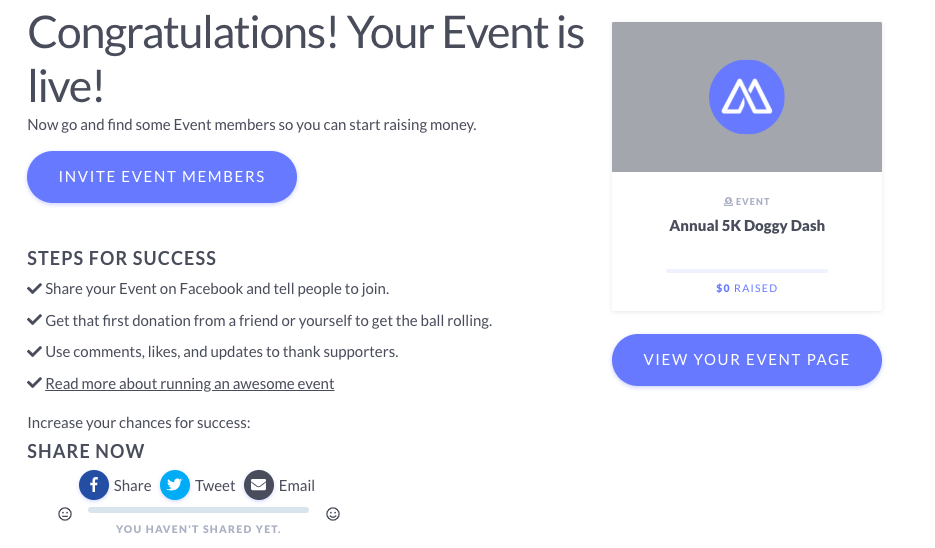935x548 pixels.
Task: Click the right smiley face icon
Action: coord(333,514)
